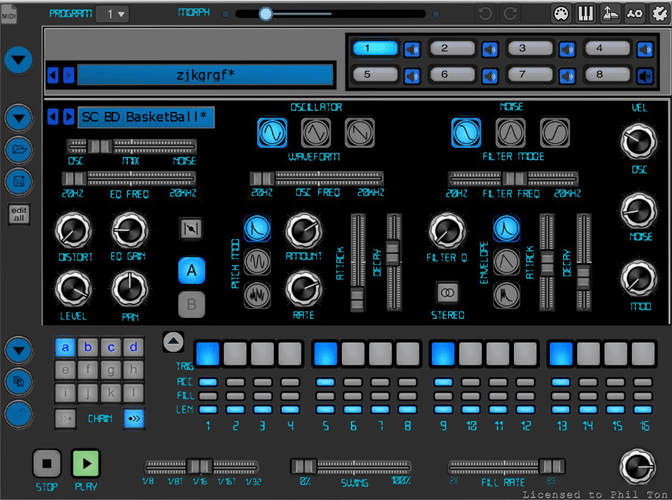The height and width of the screenshot is (500, 672).
Task: Click the redo arrow icon
Action: click(510, 14)
